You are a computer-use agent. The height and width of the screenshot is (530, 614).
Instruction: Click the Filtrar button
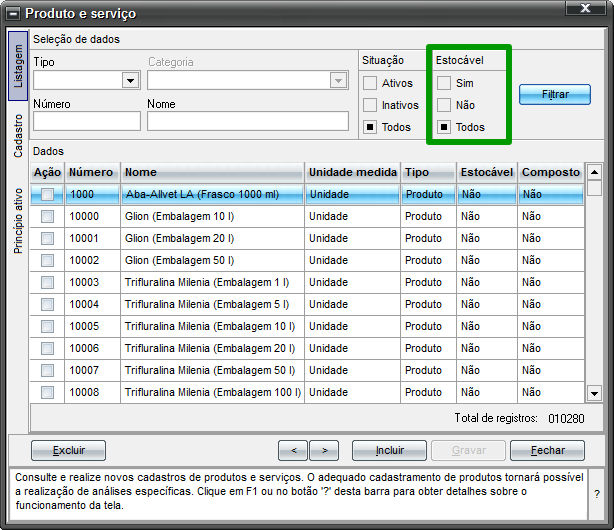point(554,94)
